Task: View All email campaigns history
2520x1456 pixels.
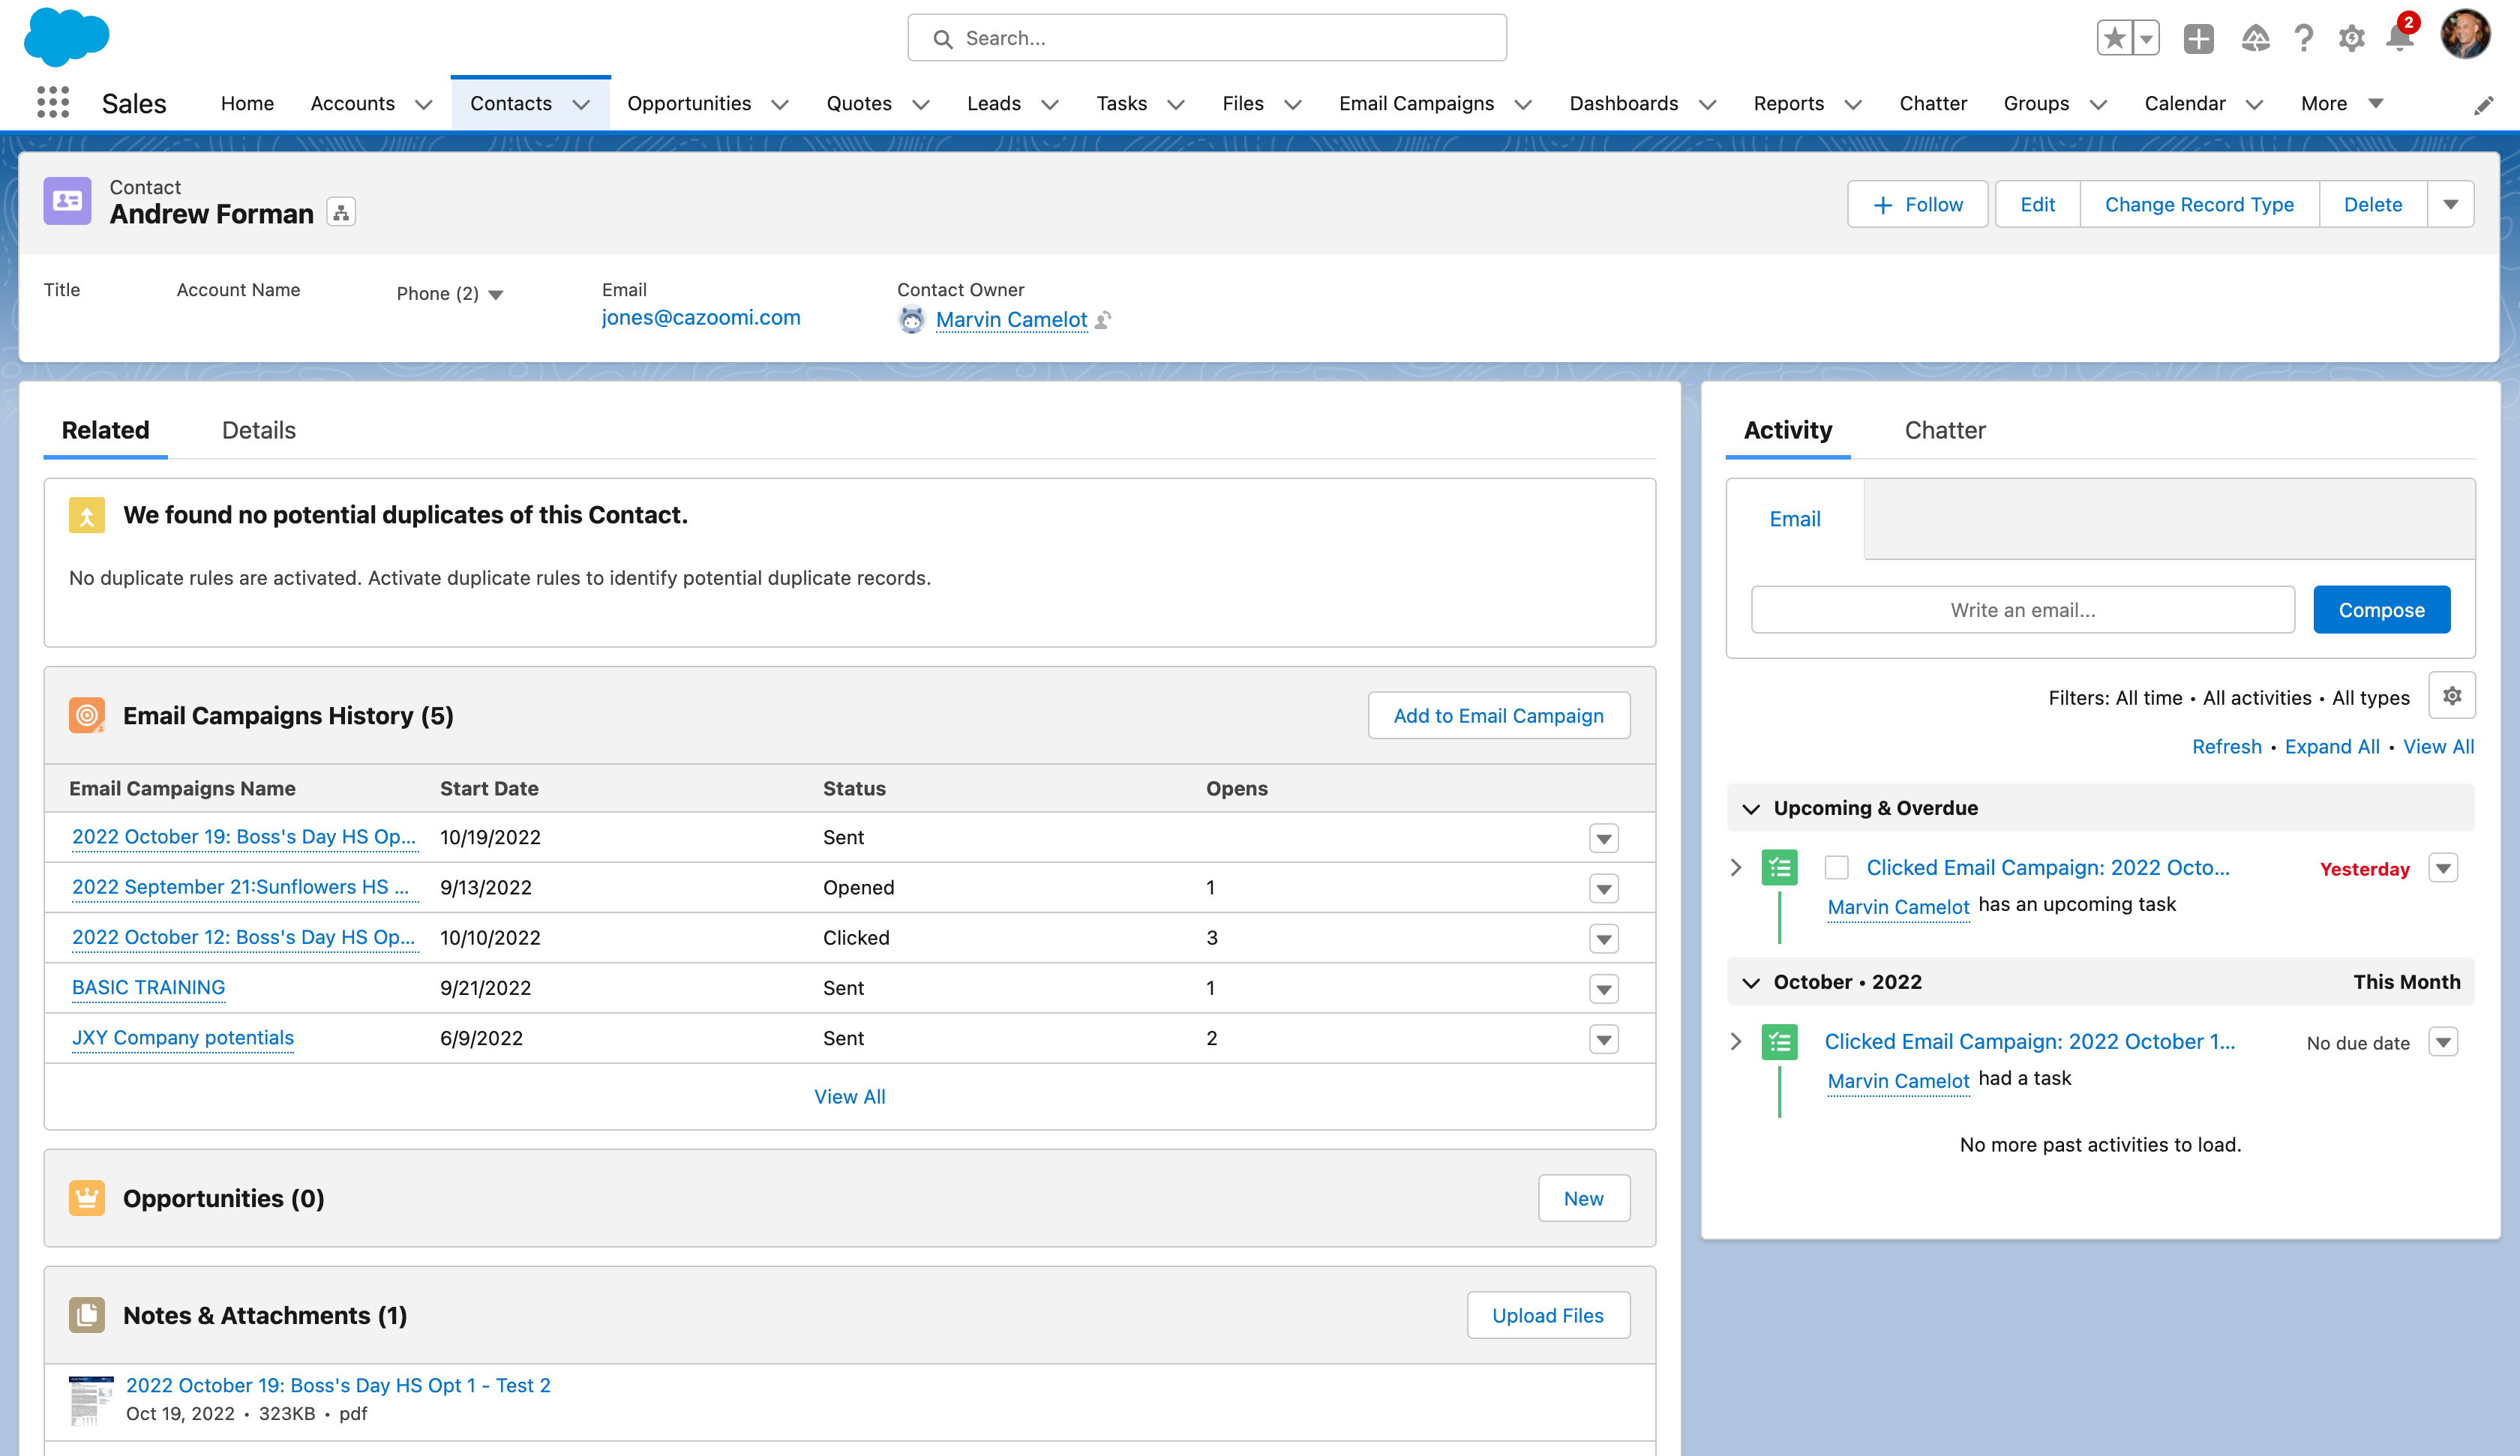Action: 849,1096
